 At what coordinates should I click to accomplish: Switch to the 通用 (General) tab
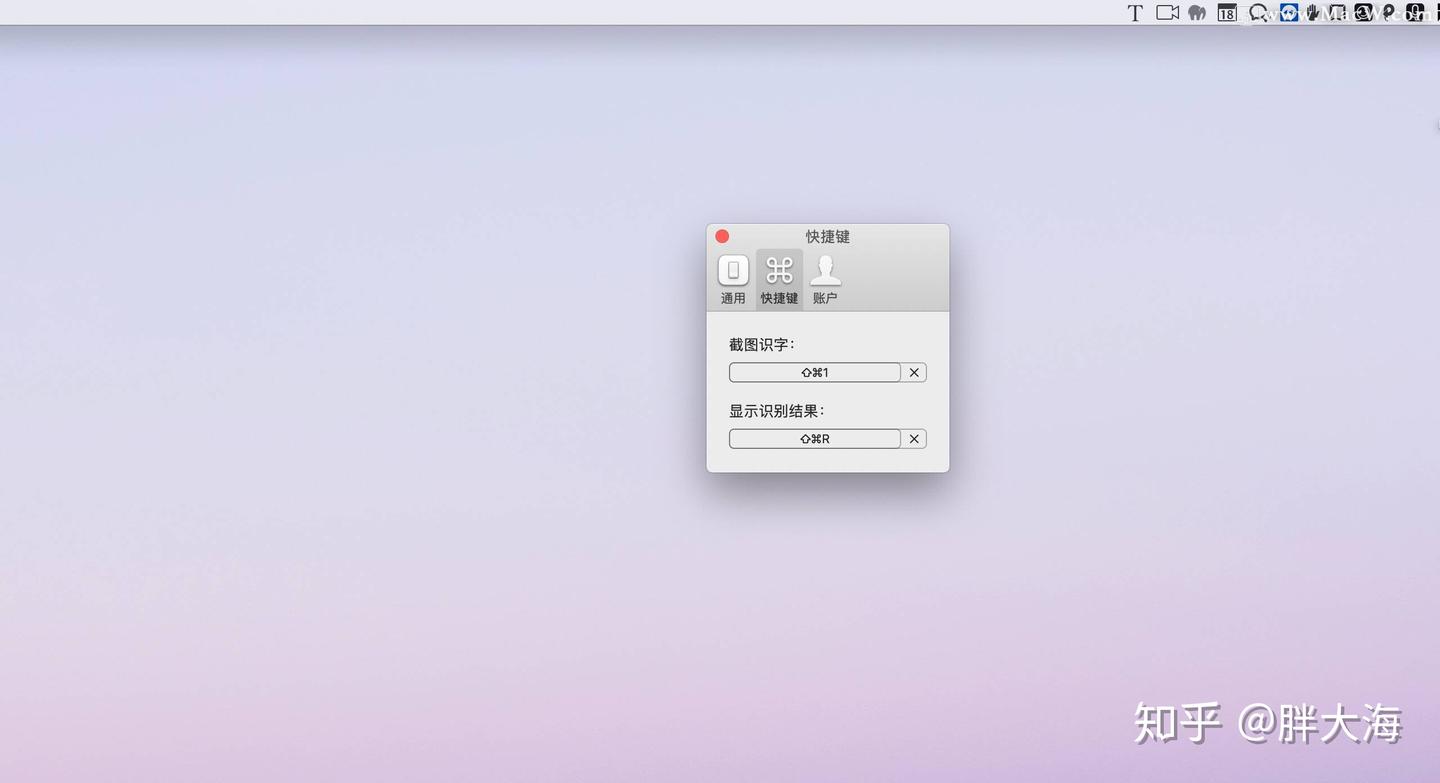click(x=733, y=278)
